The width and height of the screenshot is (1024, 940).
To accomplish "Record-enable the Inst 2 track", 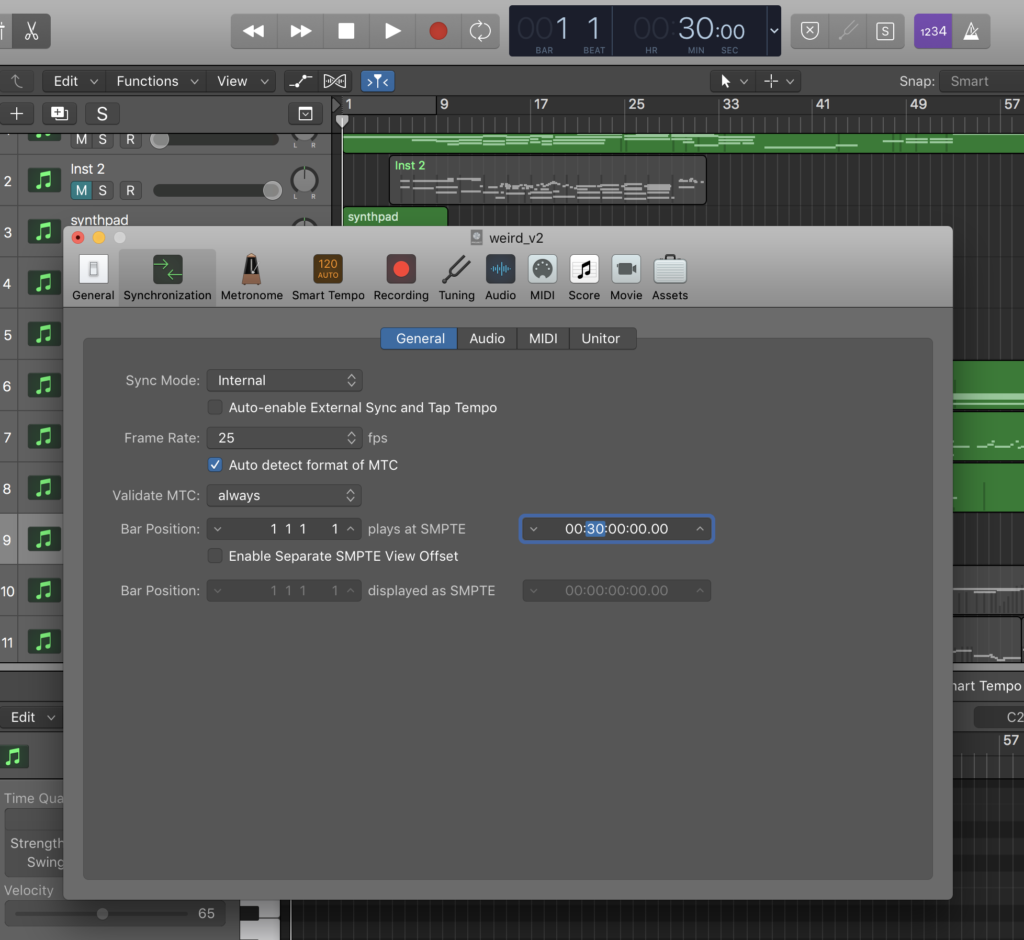I will (x=131, y=190).
